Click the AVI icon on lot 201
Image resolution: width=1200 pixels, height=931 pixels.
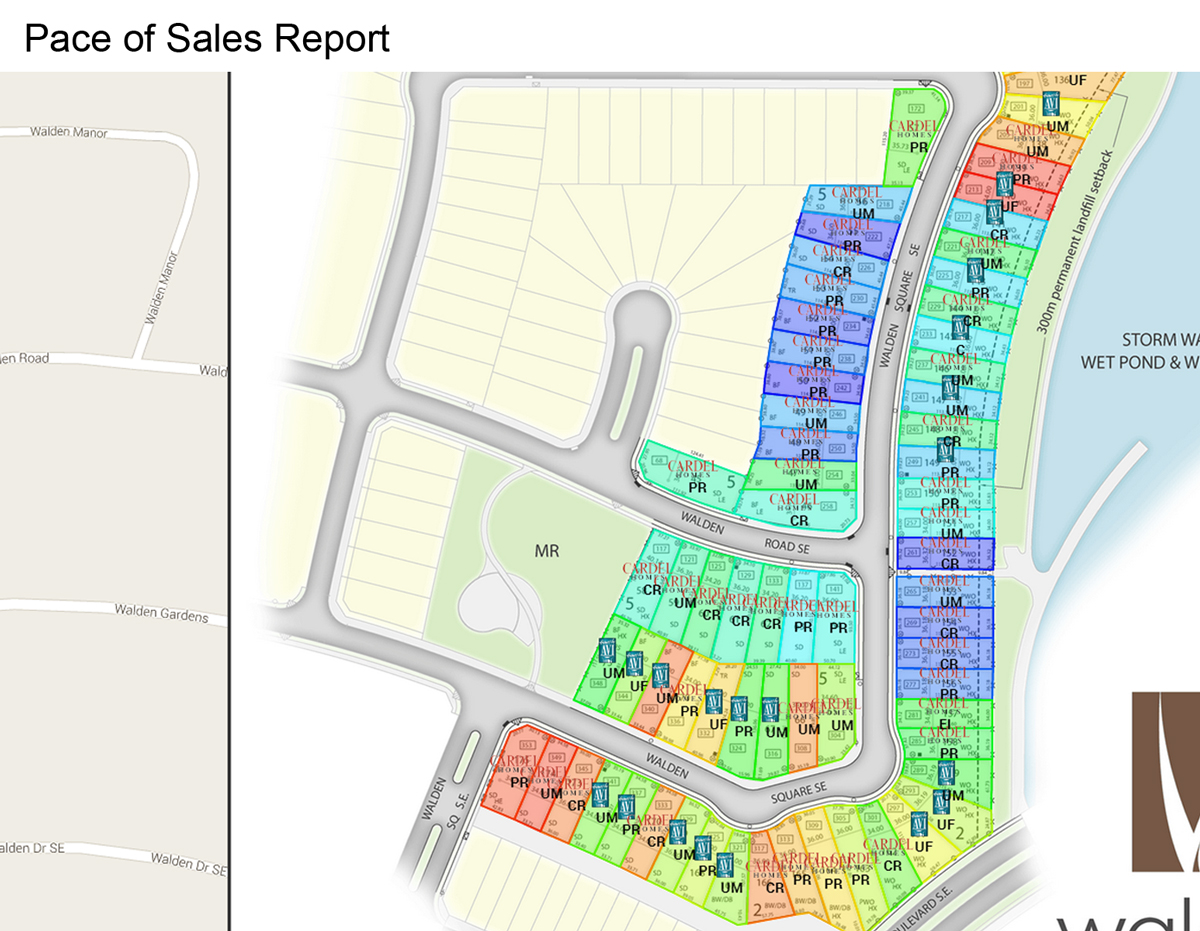pos(1052,105)
